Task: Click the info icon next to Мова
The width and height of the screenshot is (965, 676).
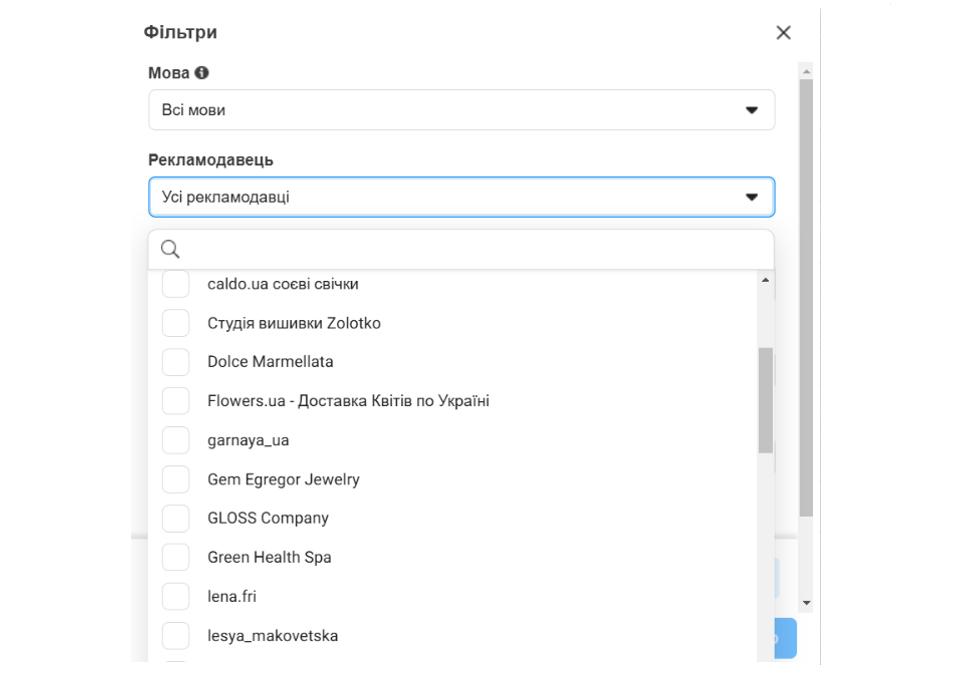Action: tap(202, 73)
